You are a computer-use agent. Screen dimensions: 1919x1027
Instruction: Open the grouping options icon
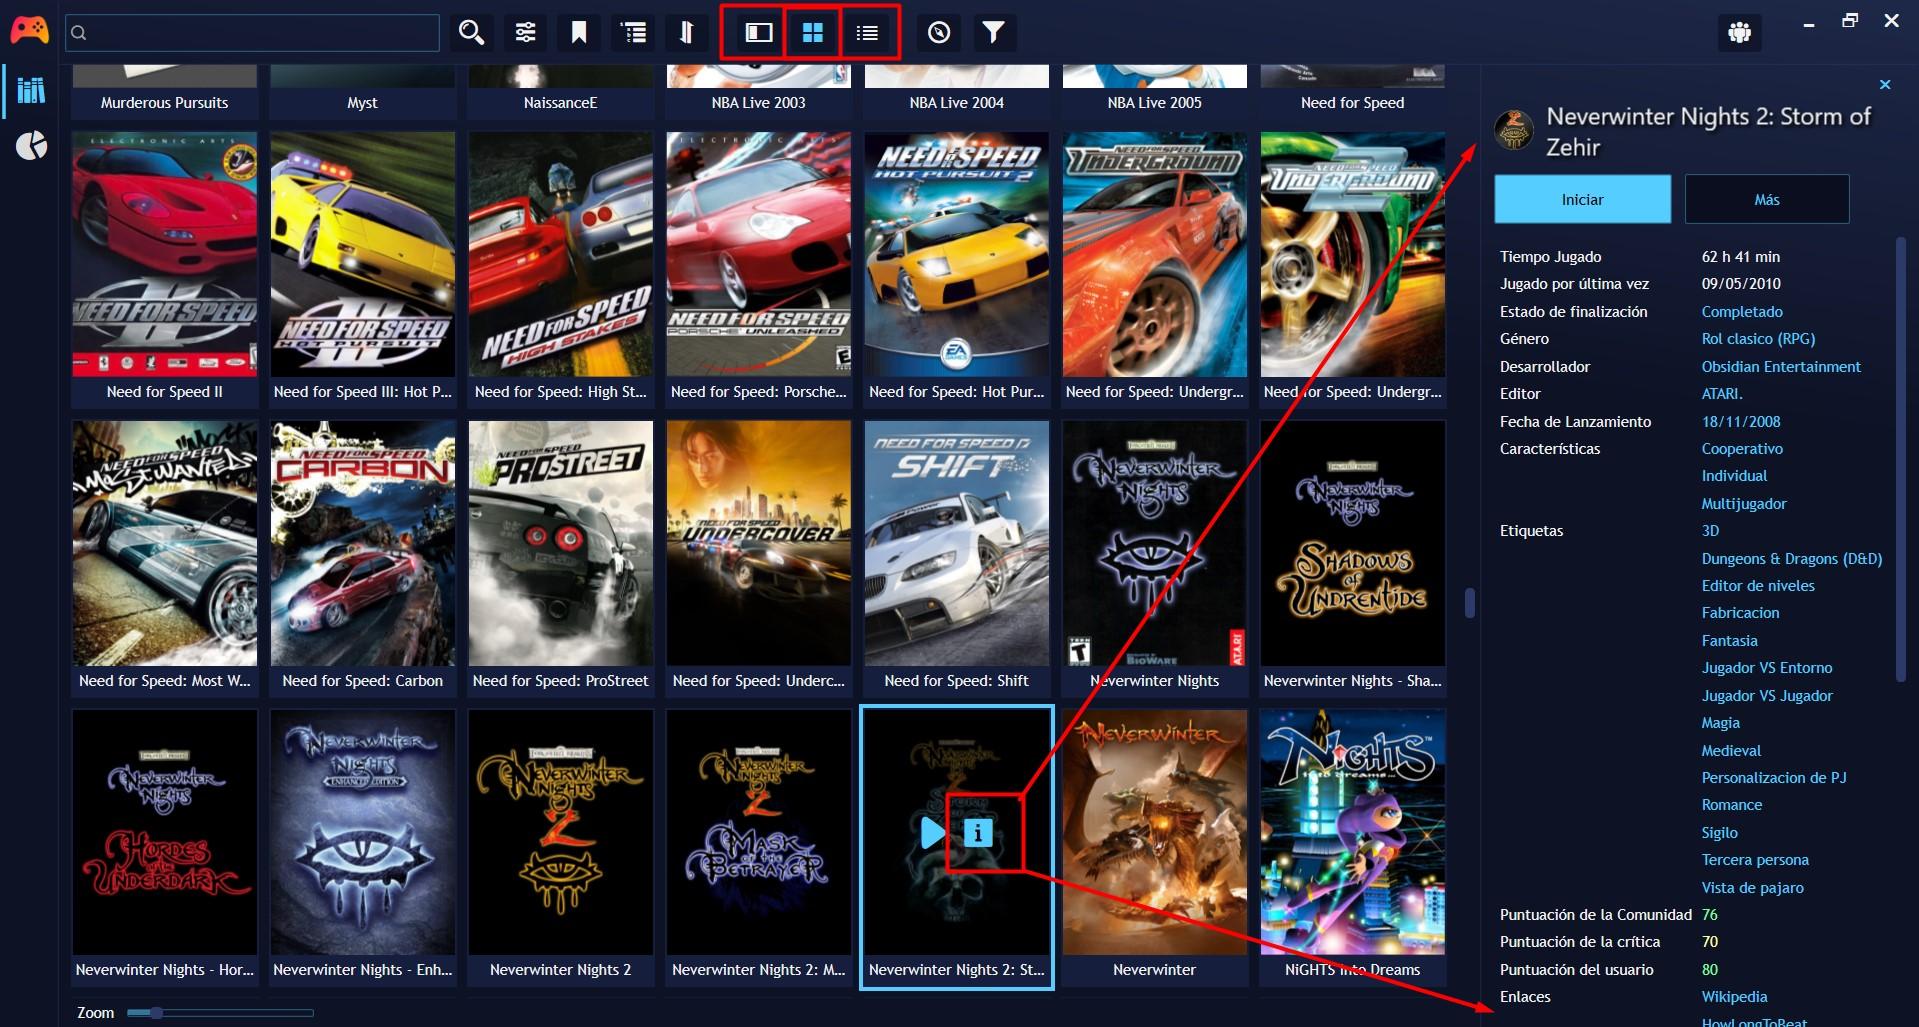tap(633, 33)
